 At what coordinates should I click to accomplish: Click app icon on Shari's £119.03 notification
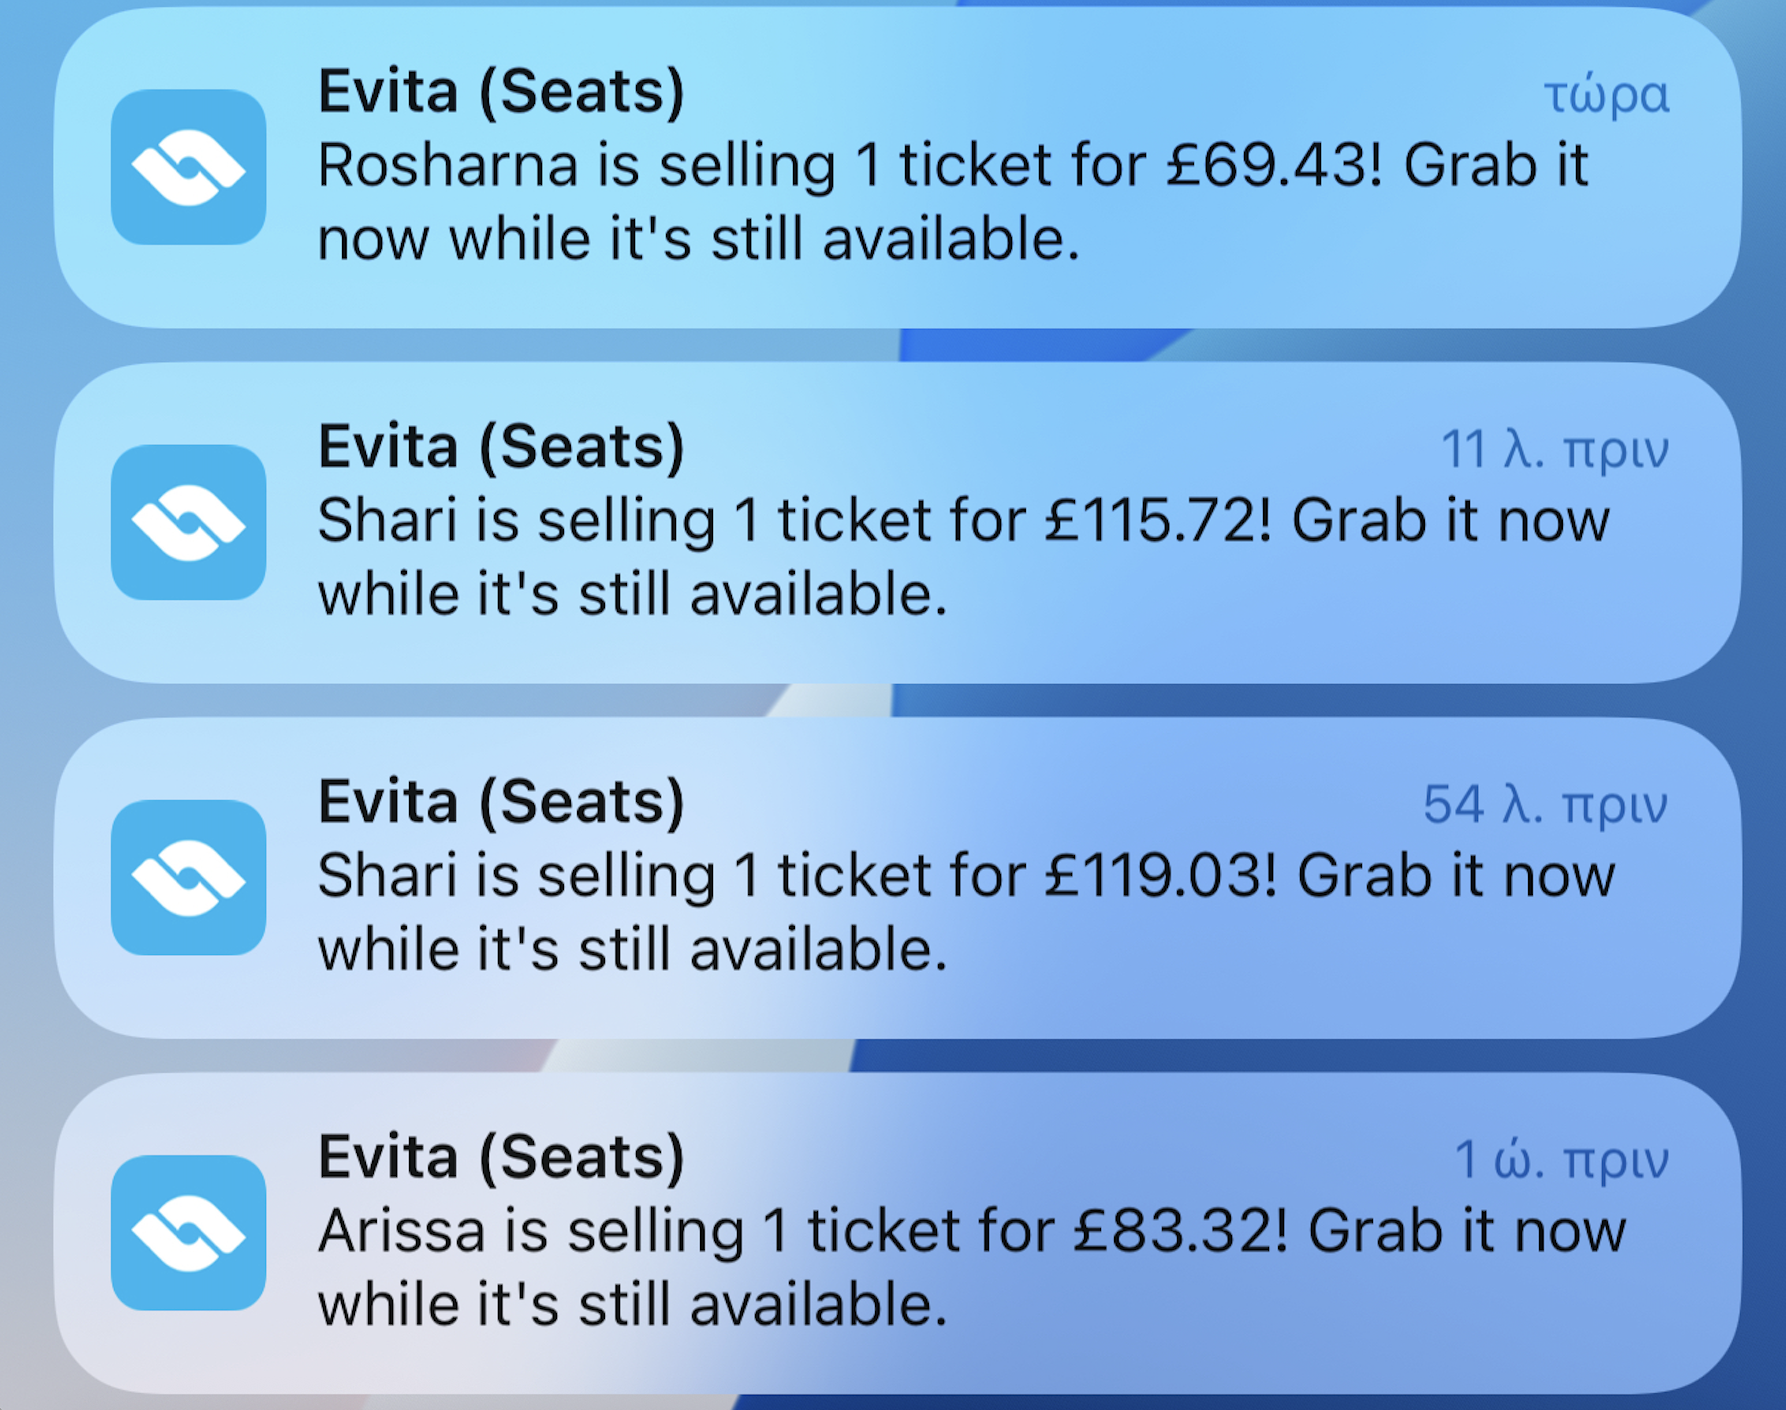click(188, 877)
